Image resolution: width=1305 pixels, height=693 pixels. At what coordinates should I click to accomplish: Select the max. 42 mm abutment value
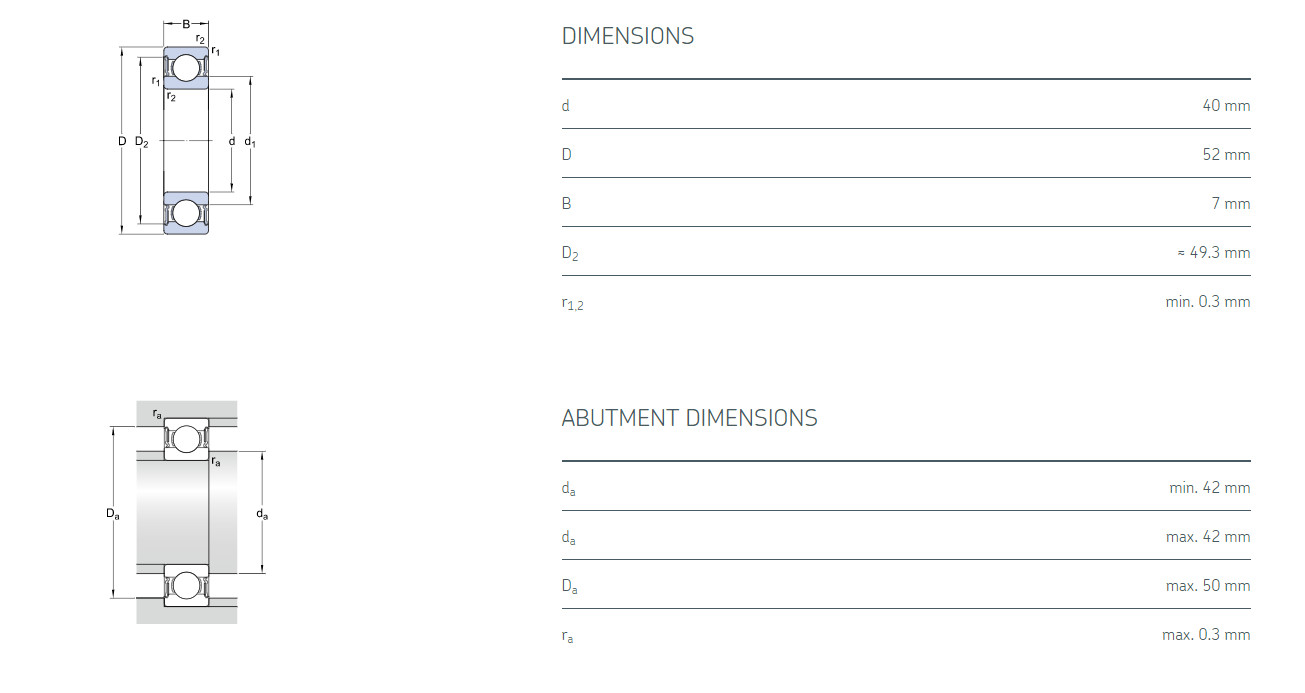pos(1207,537)
